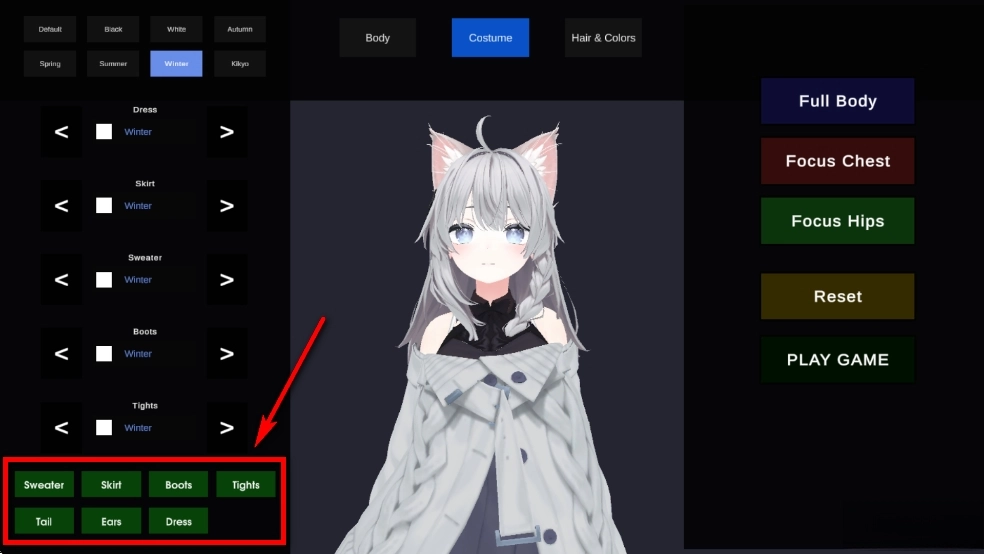The height and width of the screenshot is (554, 984).
Task: Go to the next Skirt style
Action: coord(227,206)
